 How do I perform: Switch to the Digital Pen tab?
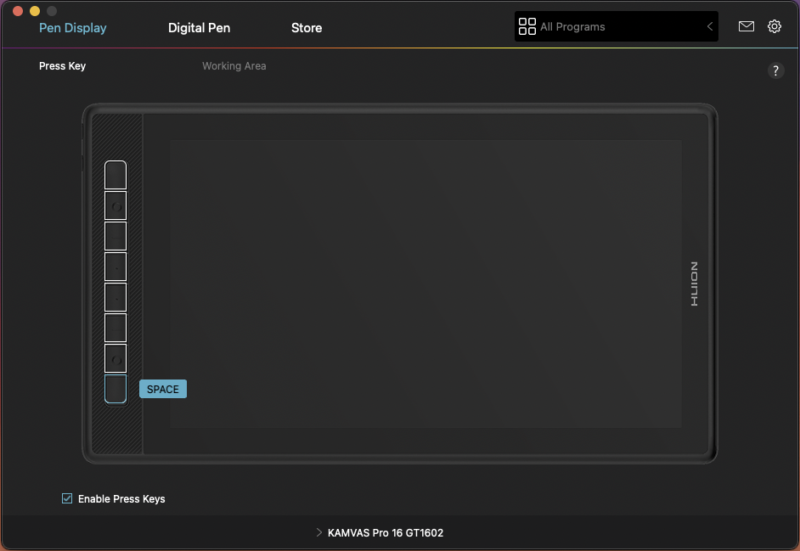(x=199, y=28)
